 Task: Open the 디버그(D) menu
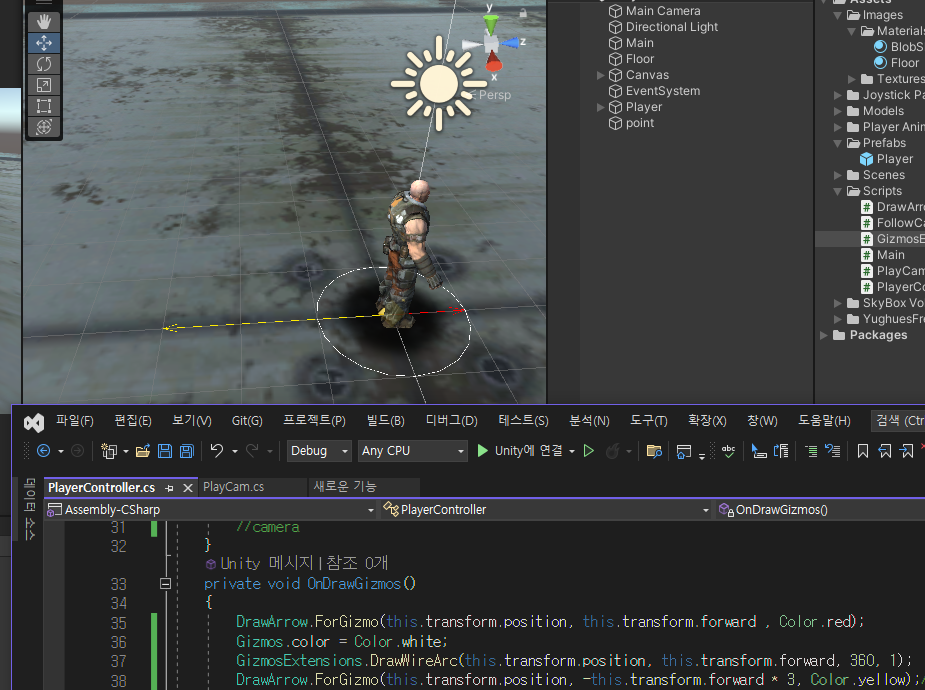tap(452, 421)
